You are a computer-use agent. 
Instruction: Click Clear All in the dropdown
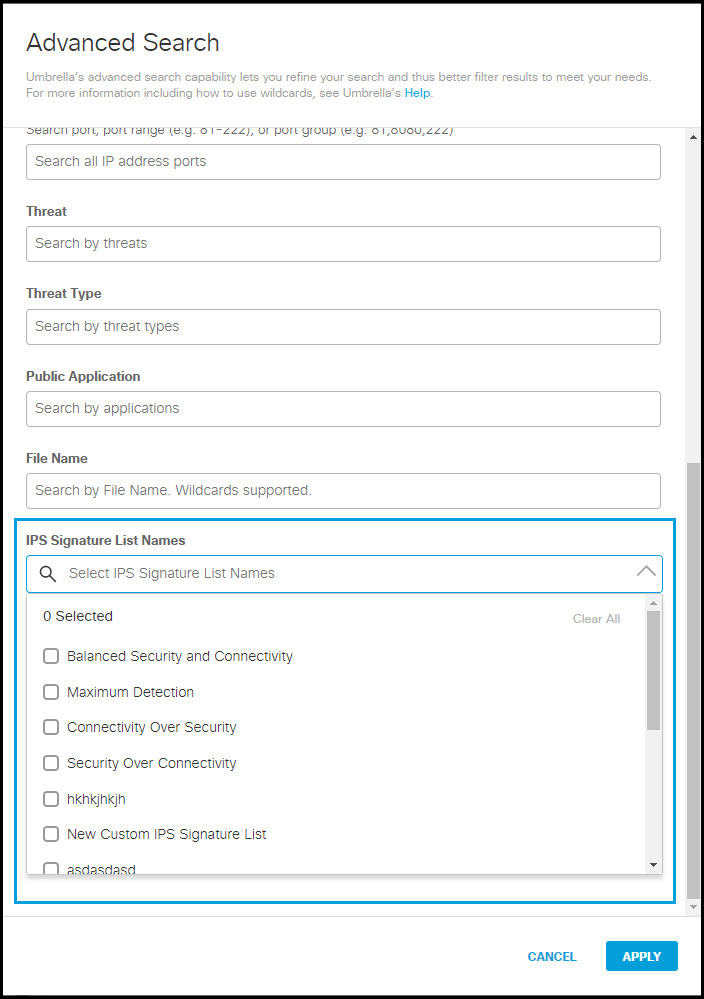(x=596, y=619)
